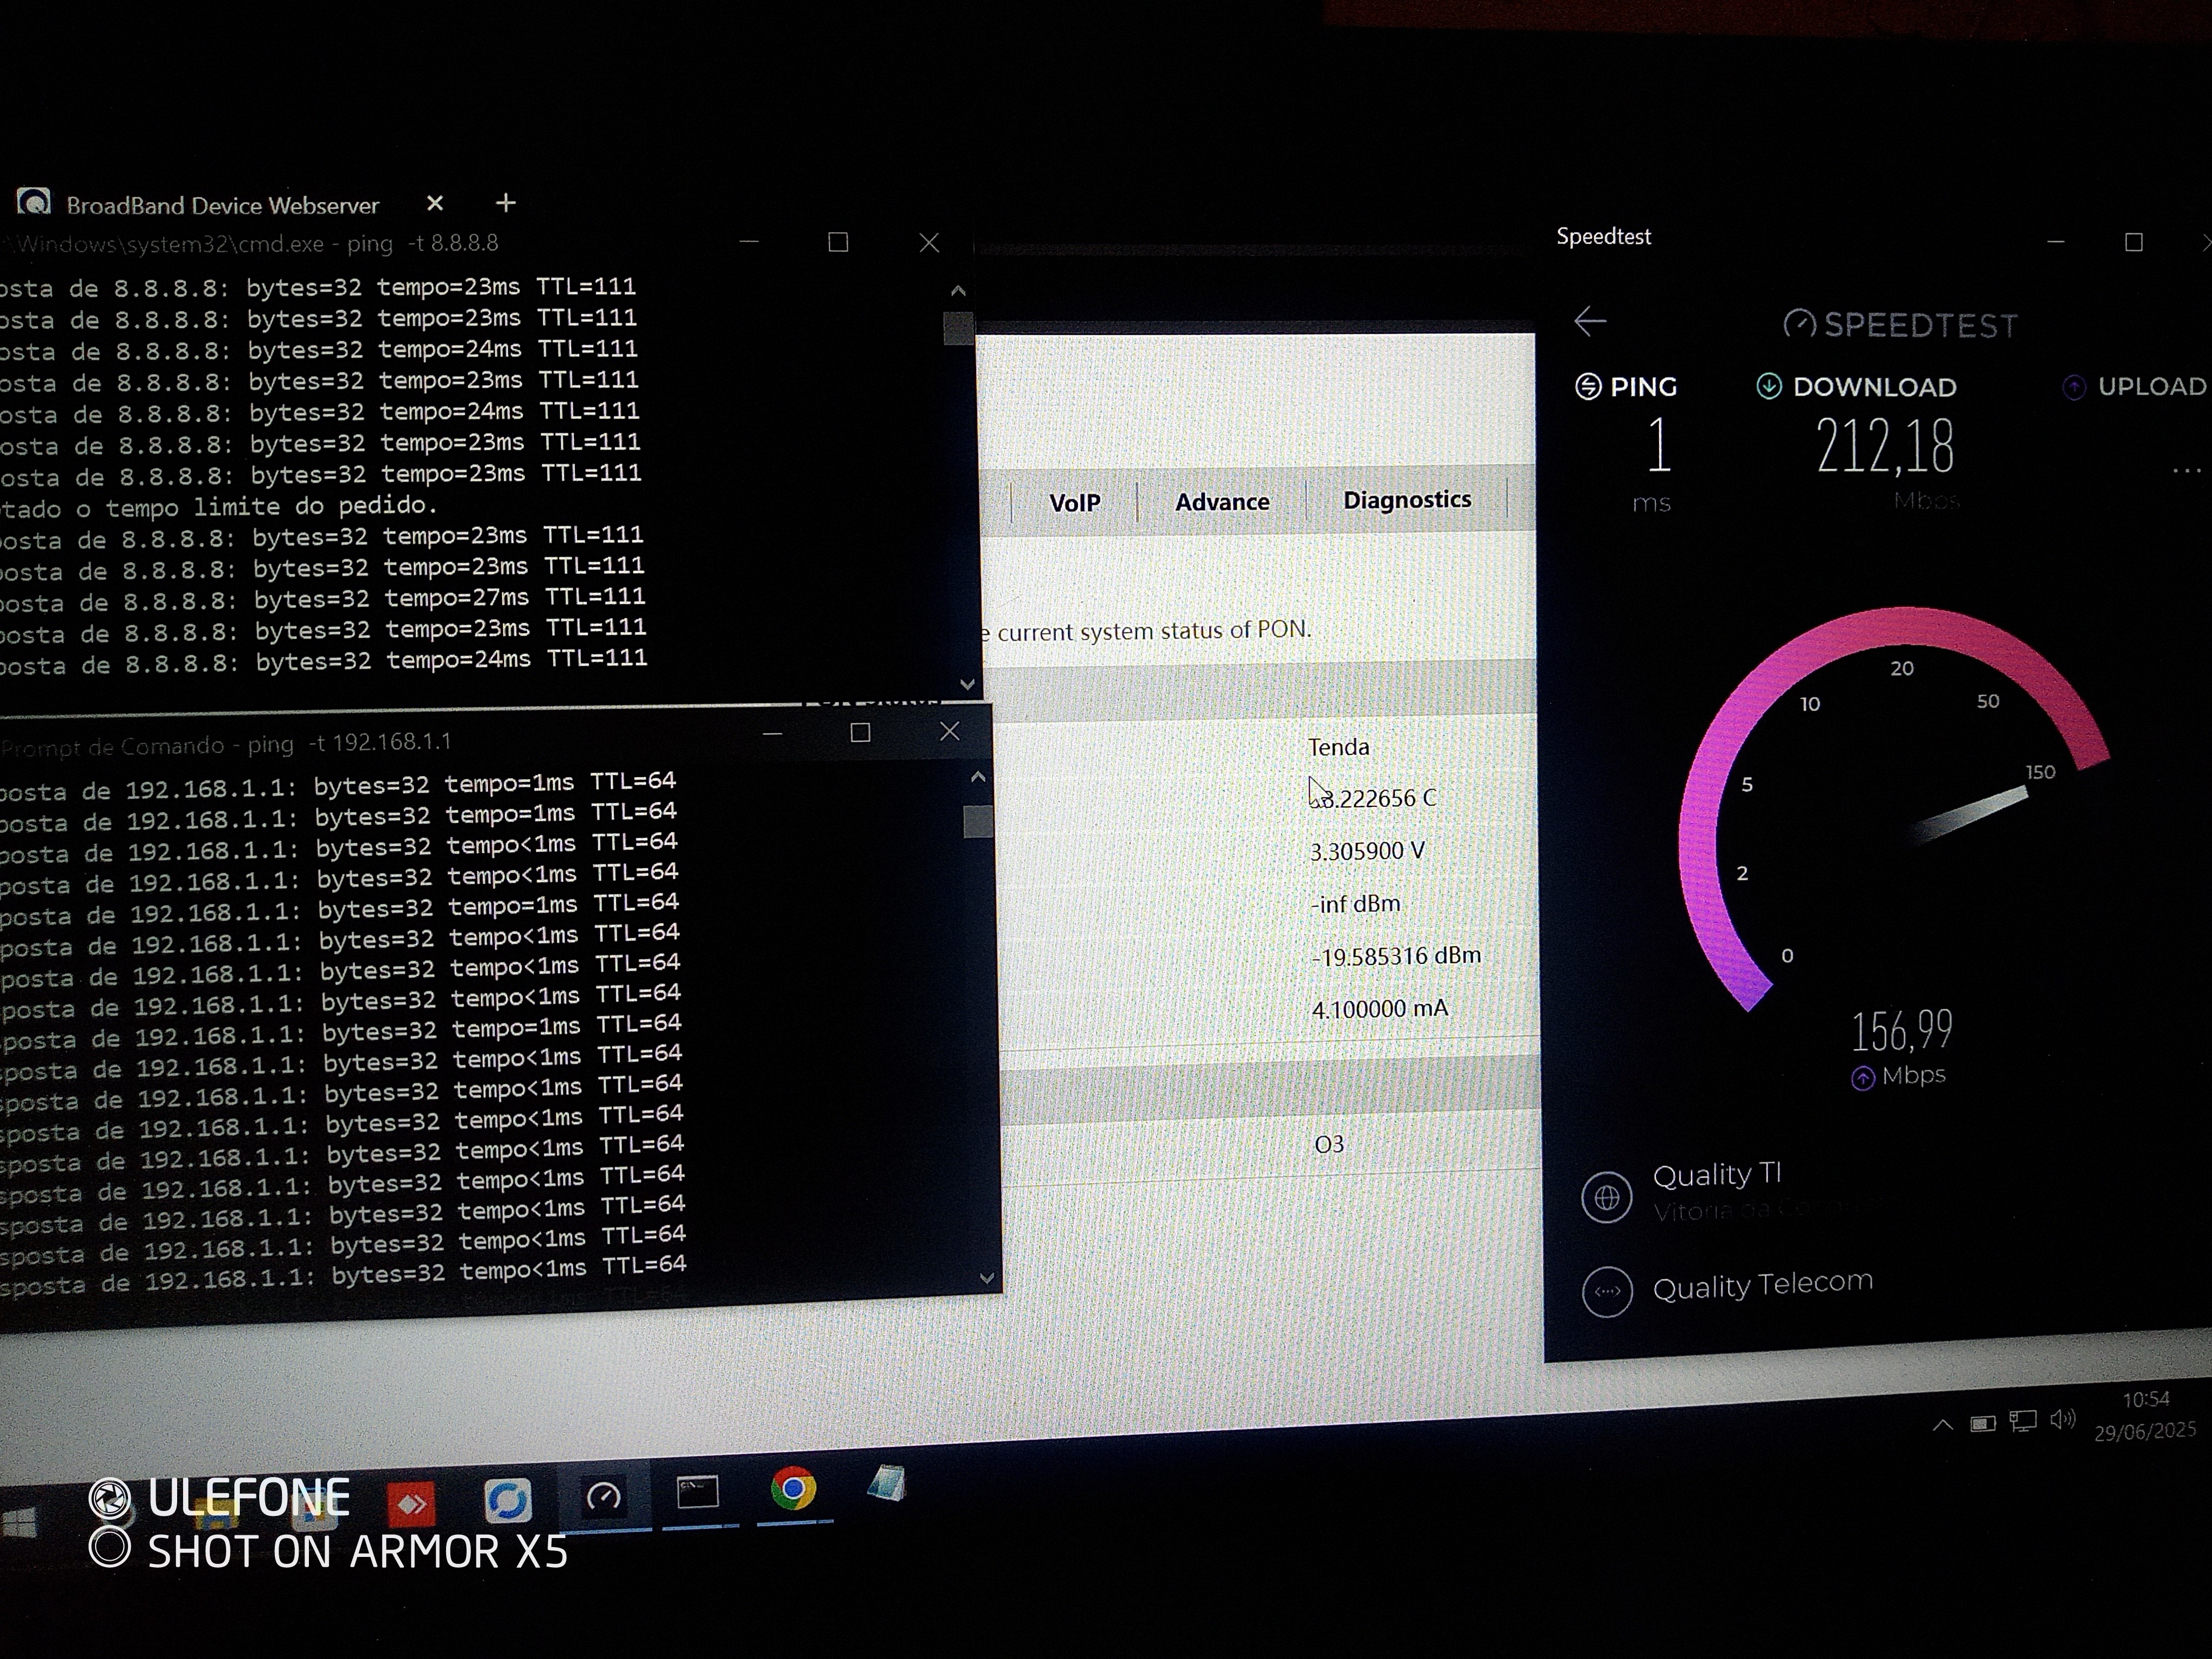The height and width of the screenshot is (1659, 2212).
Task: Open a new browser tab
Action: pos(506,203)
